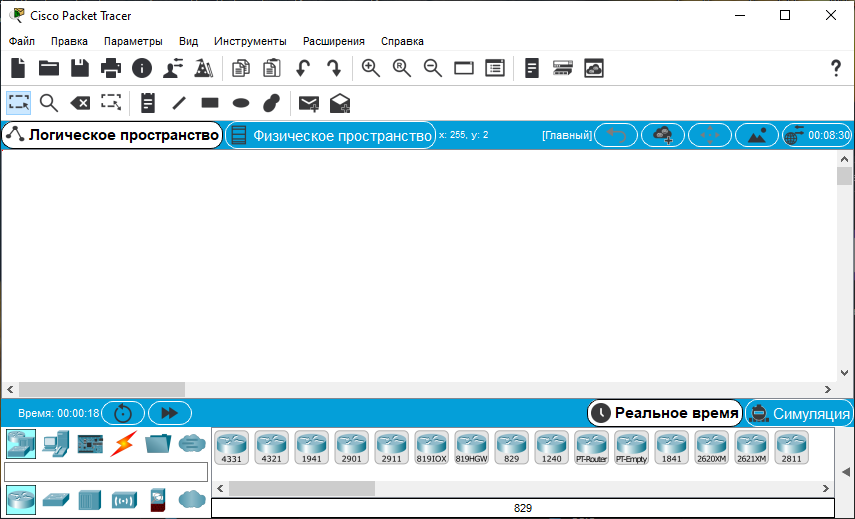Select Components category
Viewport: 855px width, 519px height.
click(x=90, y=444)
